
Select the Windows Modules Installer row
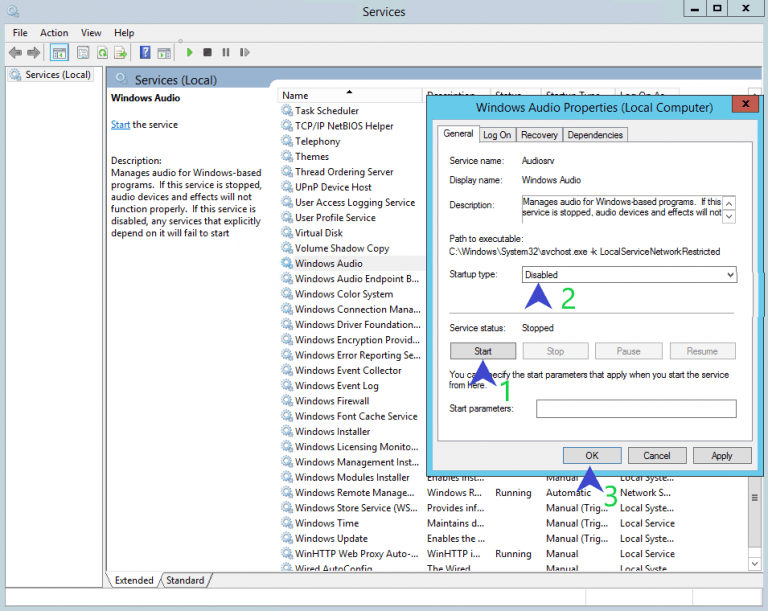pyautogui.click(x=350, y=477)
